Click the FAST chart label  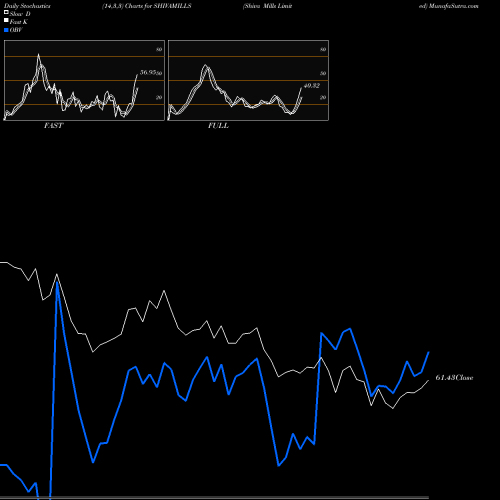coord(53,126)
